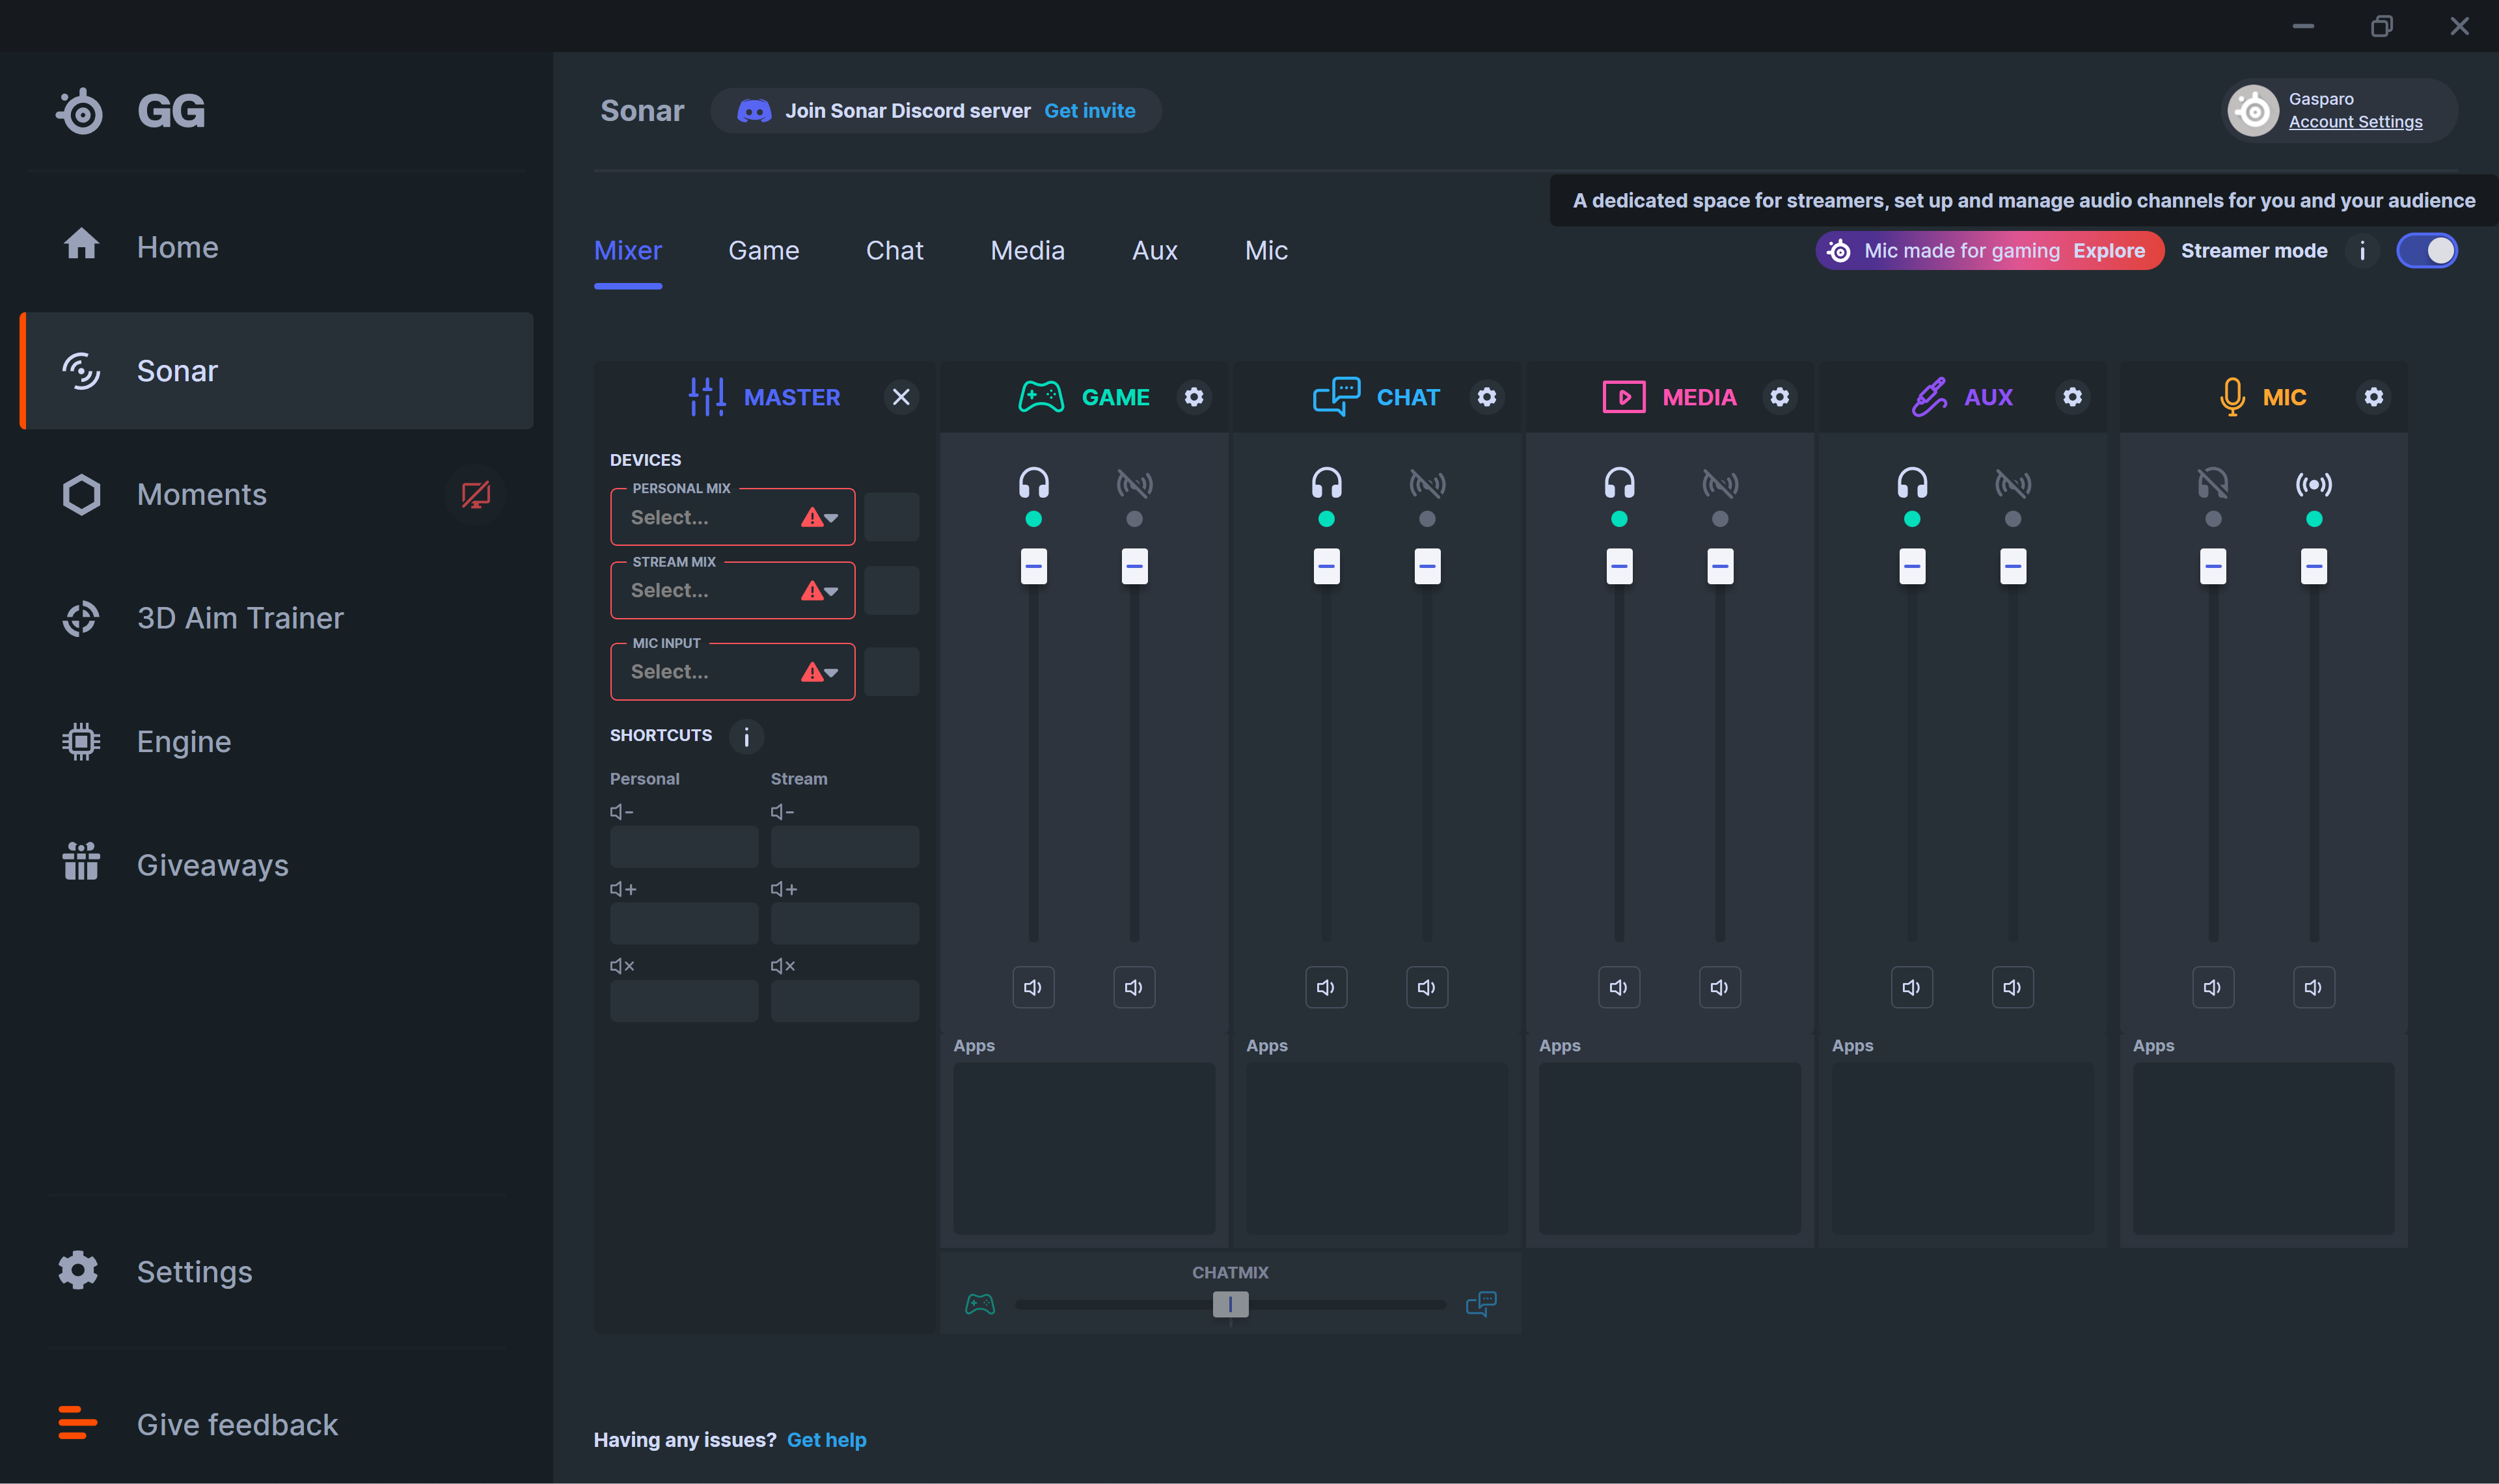Open Settings in sidebar
This screenshot has width=2499, height=1484.
click(x=277, y=1272)
